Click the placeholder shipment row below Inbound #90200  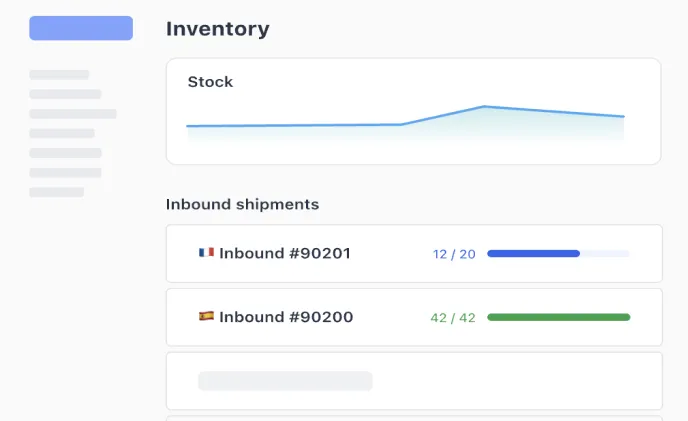click(x=414, y=381)
